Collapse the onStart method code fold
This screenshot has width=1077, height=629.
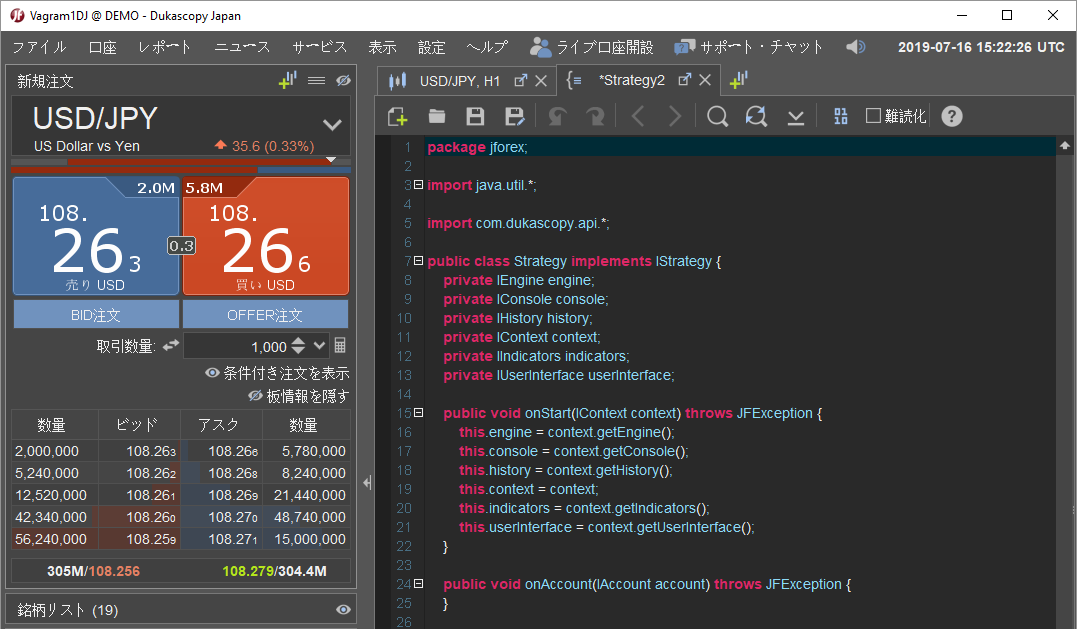coord(418,413)
